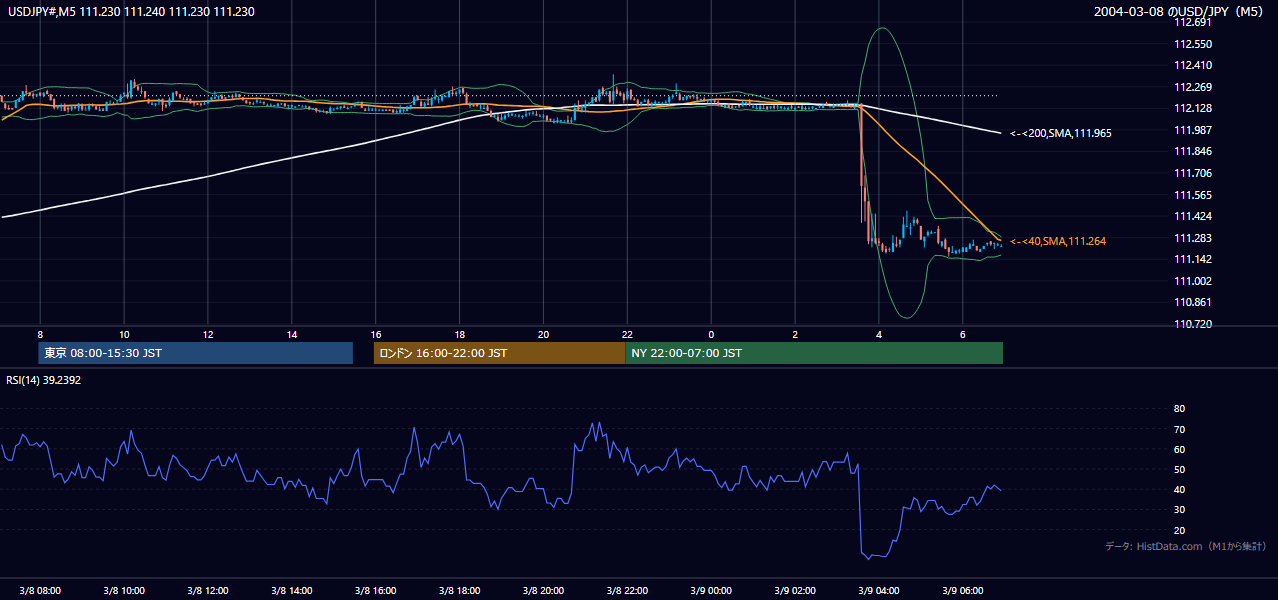Click price axis value 111.565
1278x600 pixels.
[x=1192, y=195]
